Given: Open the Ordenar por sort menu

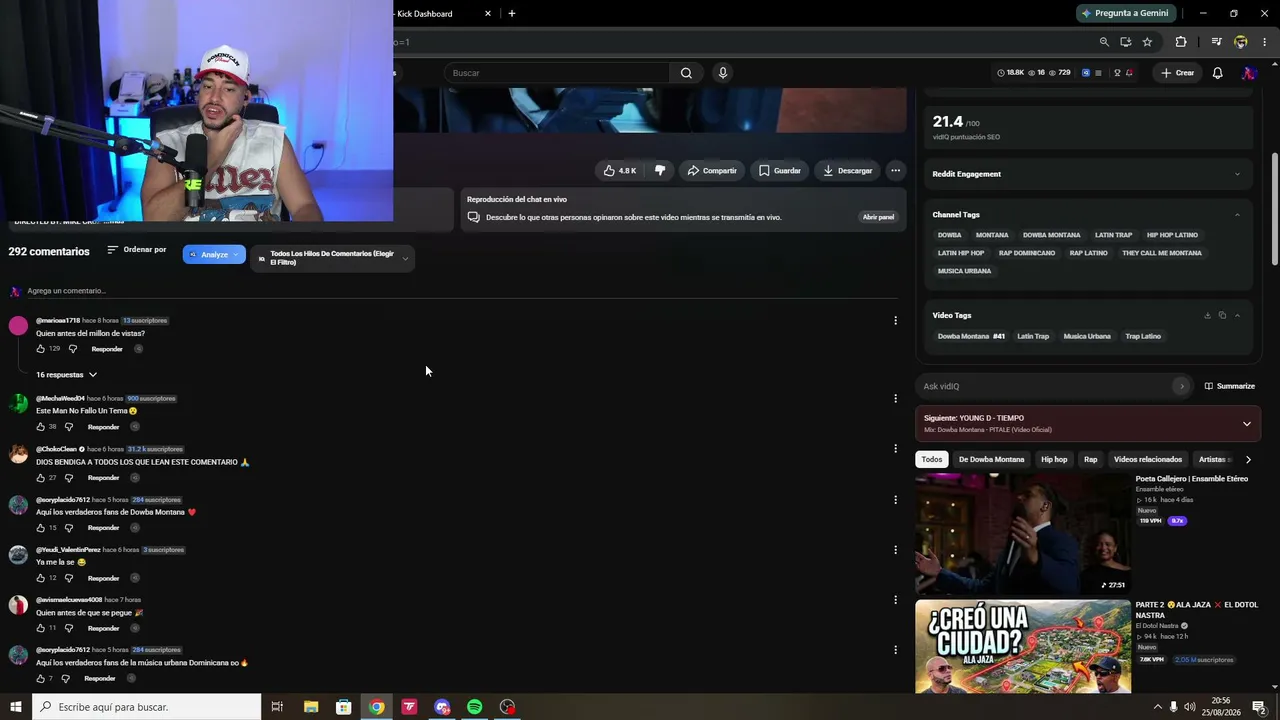Looking at the screenshot, I should [x=137, y=250].
